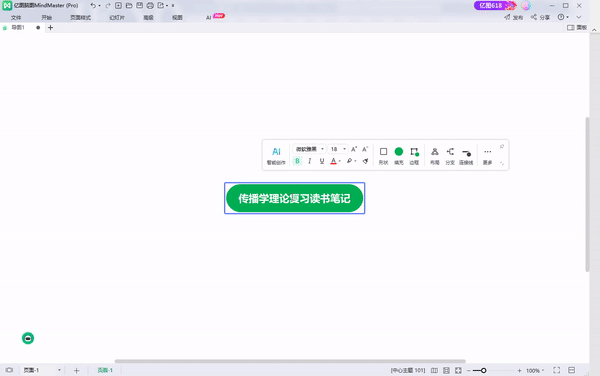This screenshot has height=376, width=600.
Task: Click the New document icon in title bar
Action: (118, 6)
